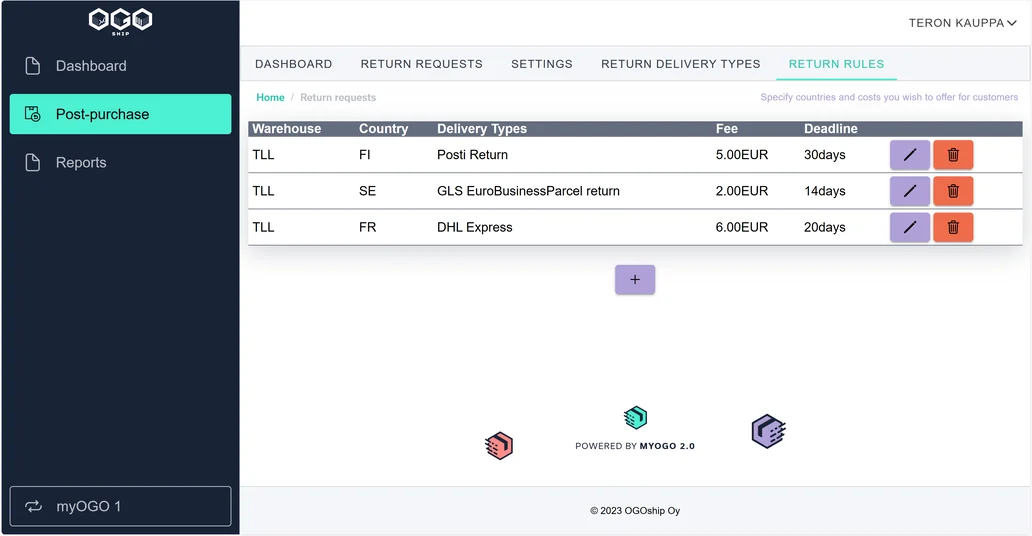This screenshot has height=536, width=1032.
Task: Open the top Dashboard tab
Action: [294, 64]
